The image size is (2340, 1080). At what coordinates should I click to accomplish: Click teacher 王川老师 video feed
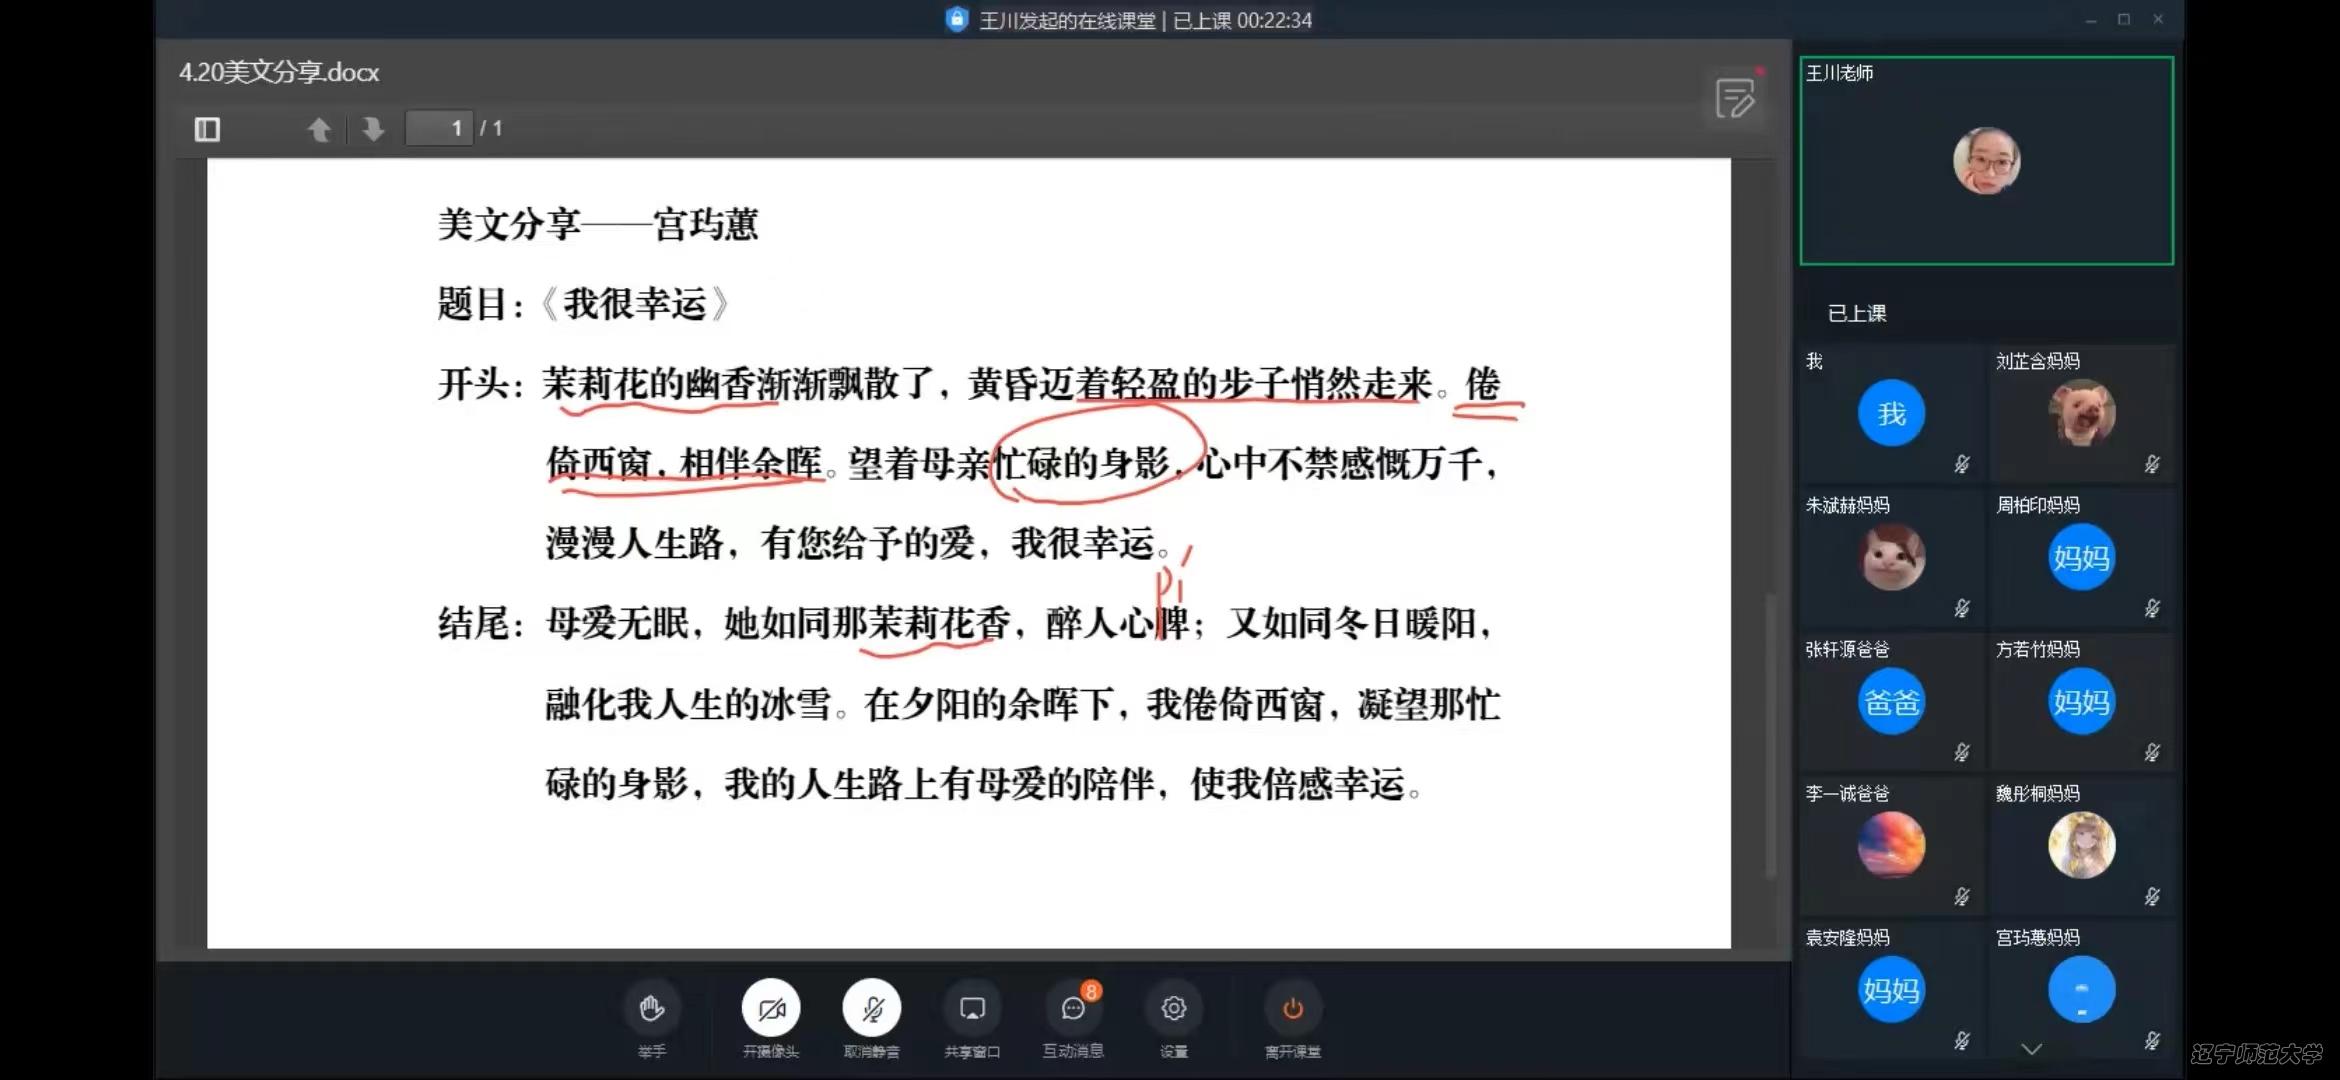[x=1986, y=158]
